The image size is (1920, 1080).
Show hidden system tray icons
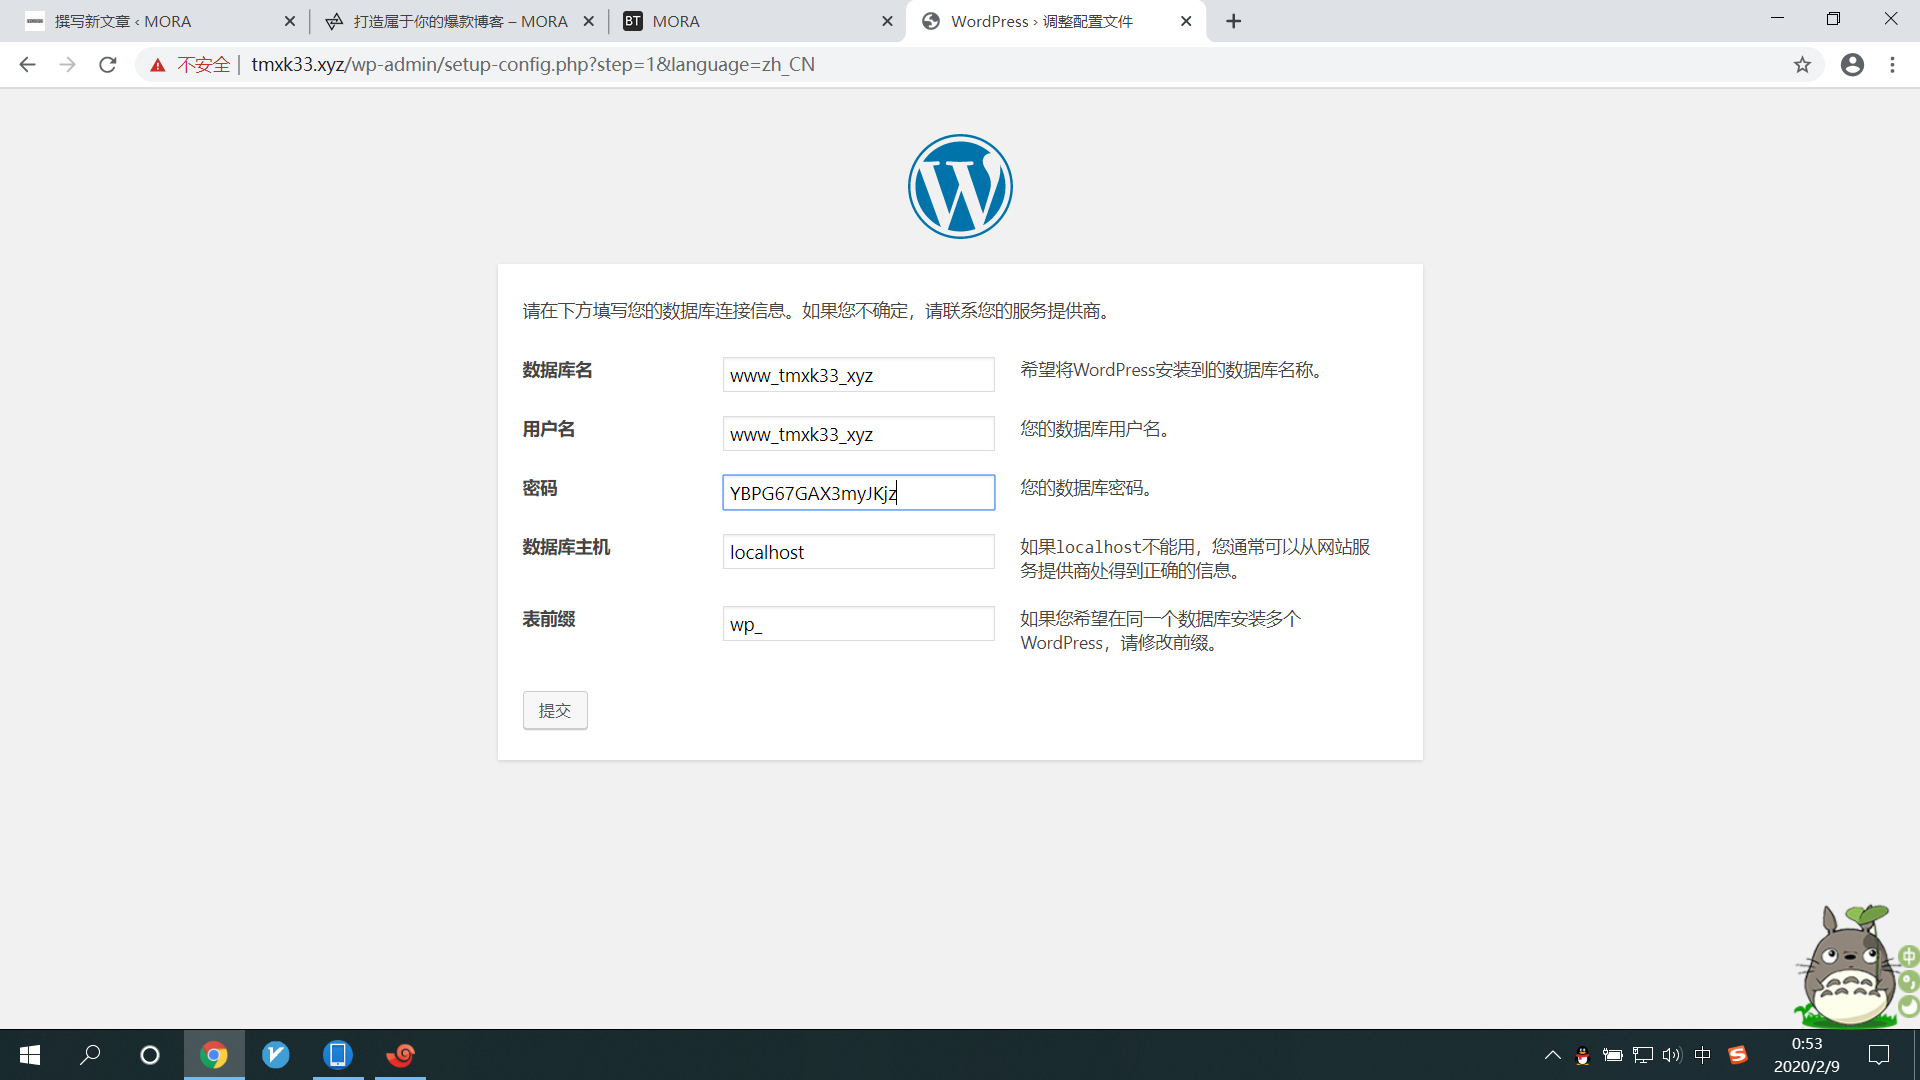click(1552, 1055)
